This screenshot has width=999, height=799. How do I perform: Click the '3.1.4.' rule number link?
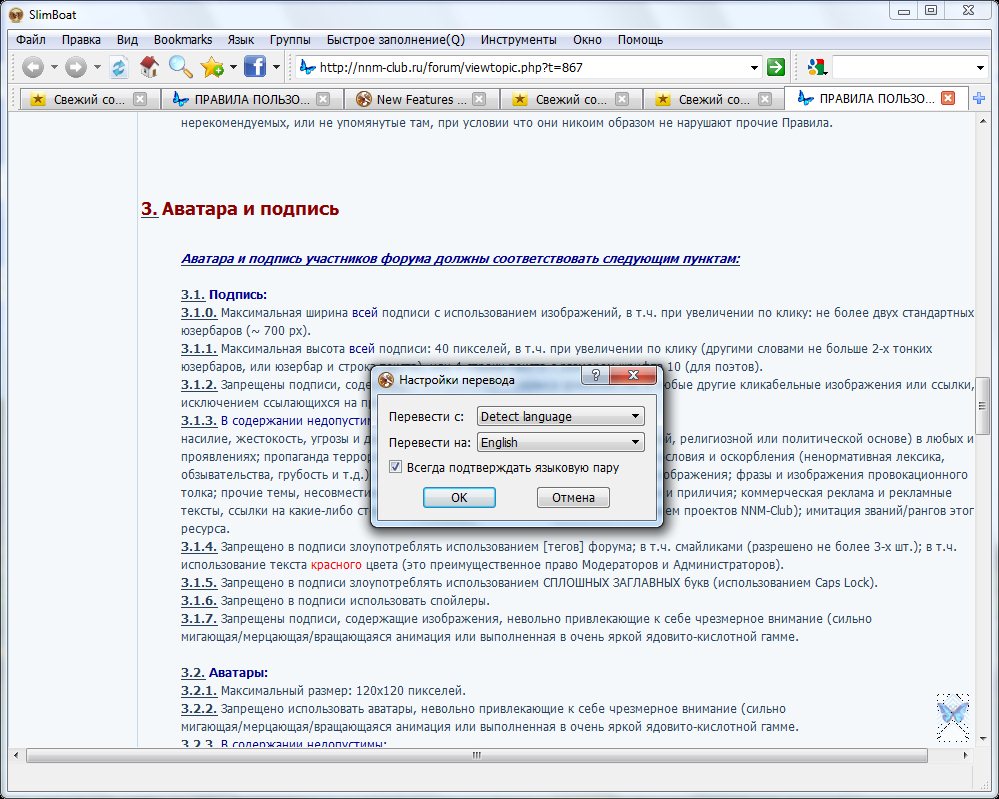199,547
